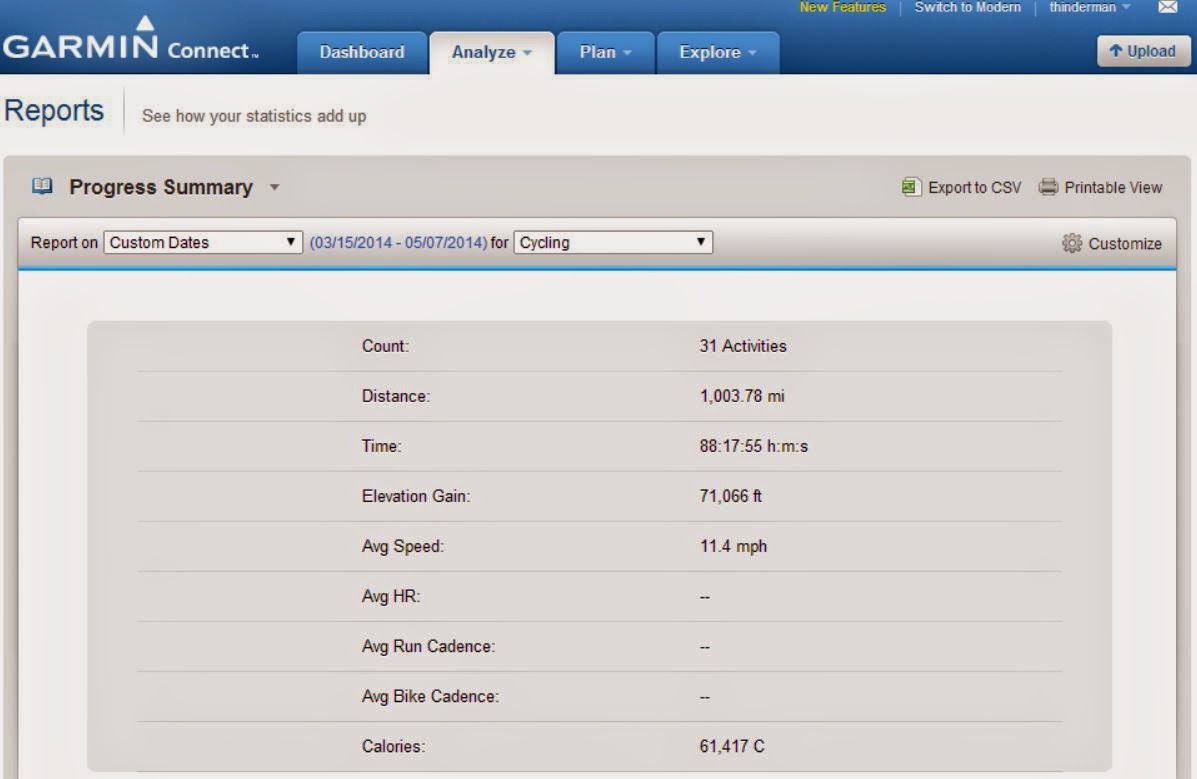Click the 'Count:' row label
This screenshot has height=779, width=1197.
[386, 346]
